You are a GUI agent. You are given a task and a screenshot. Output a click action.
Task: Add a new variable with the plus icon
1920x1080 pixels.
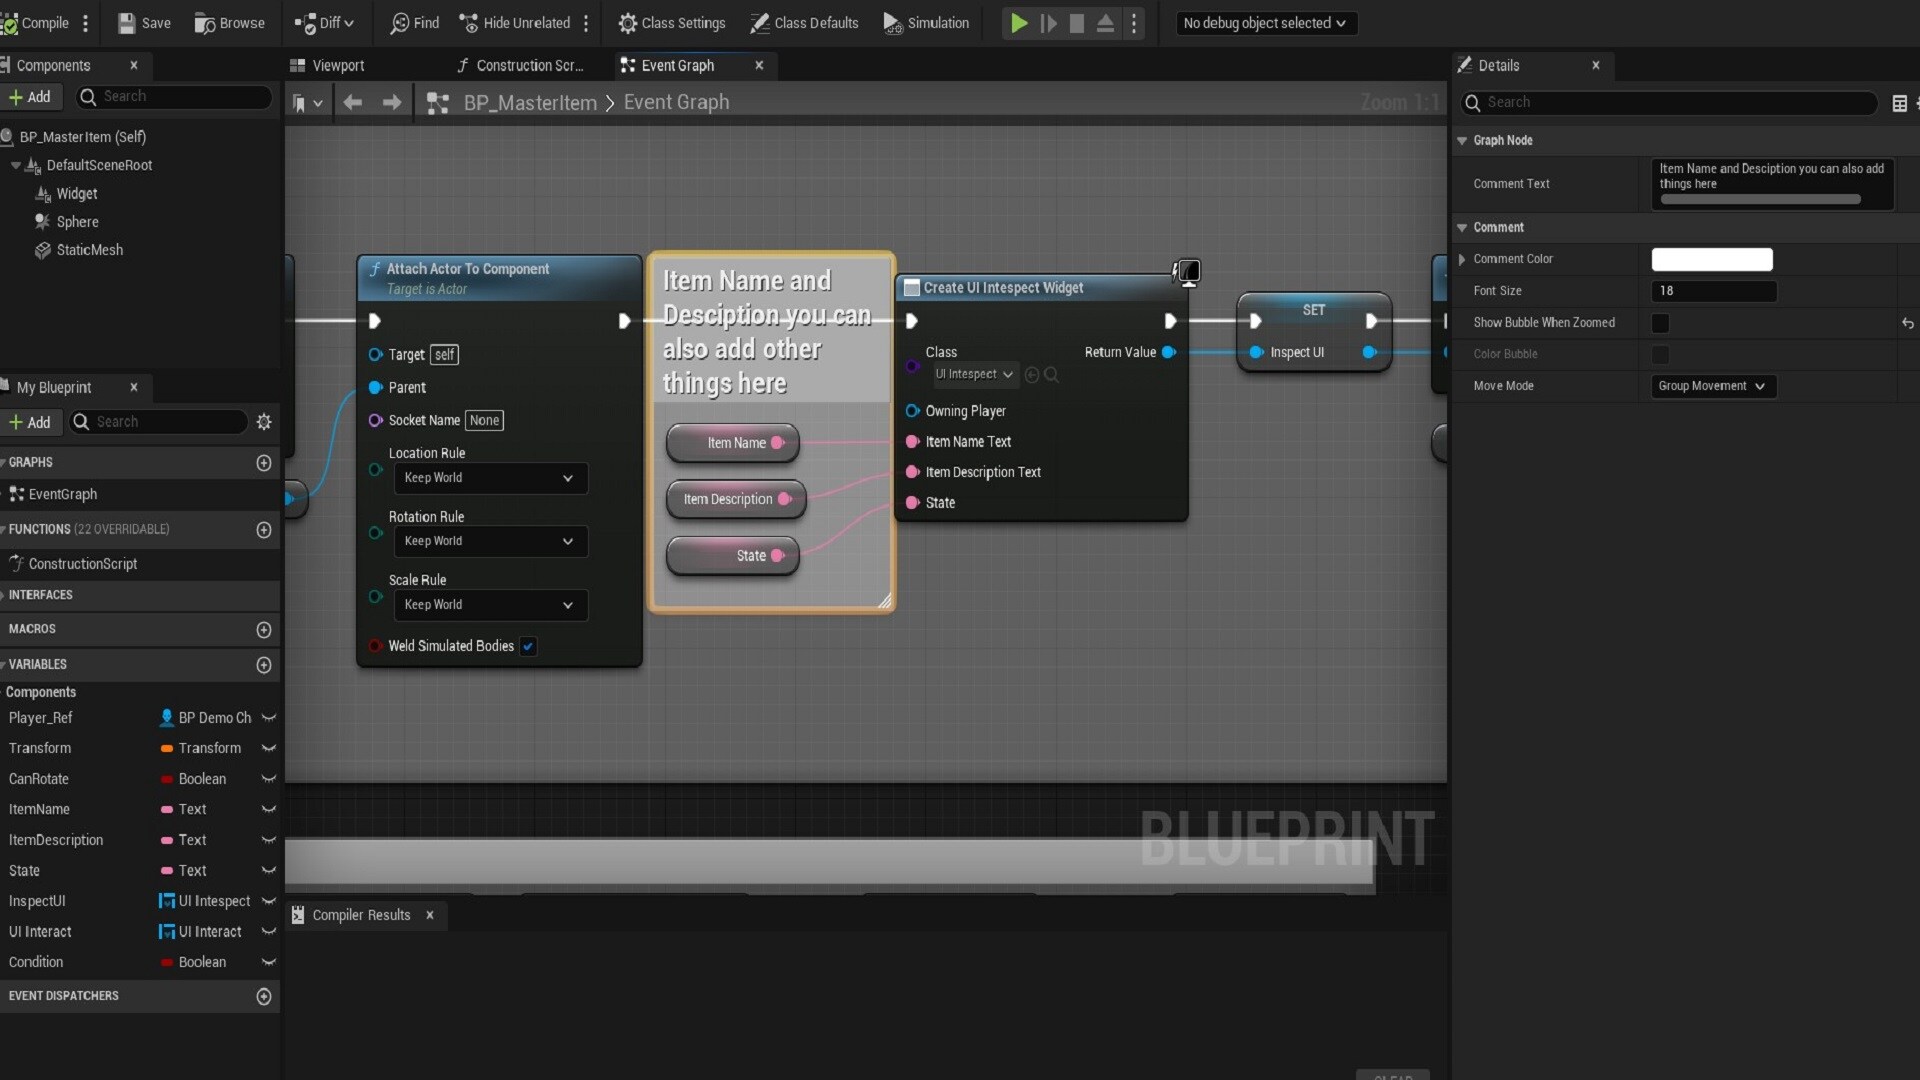264,665
